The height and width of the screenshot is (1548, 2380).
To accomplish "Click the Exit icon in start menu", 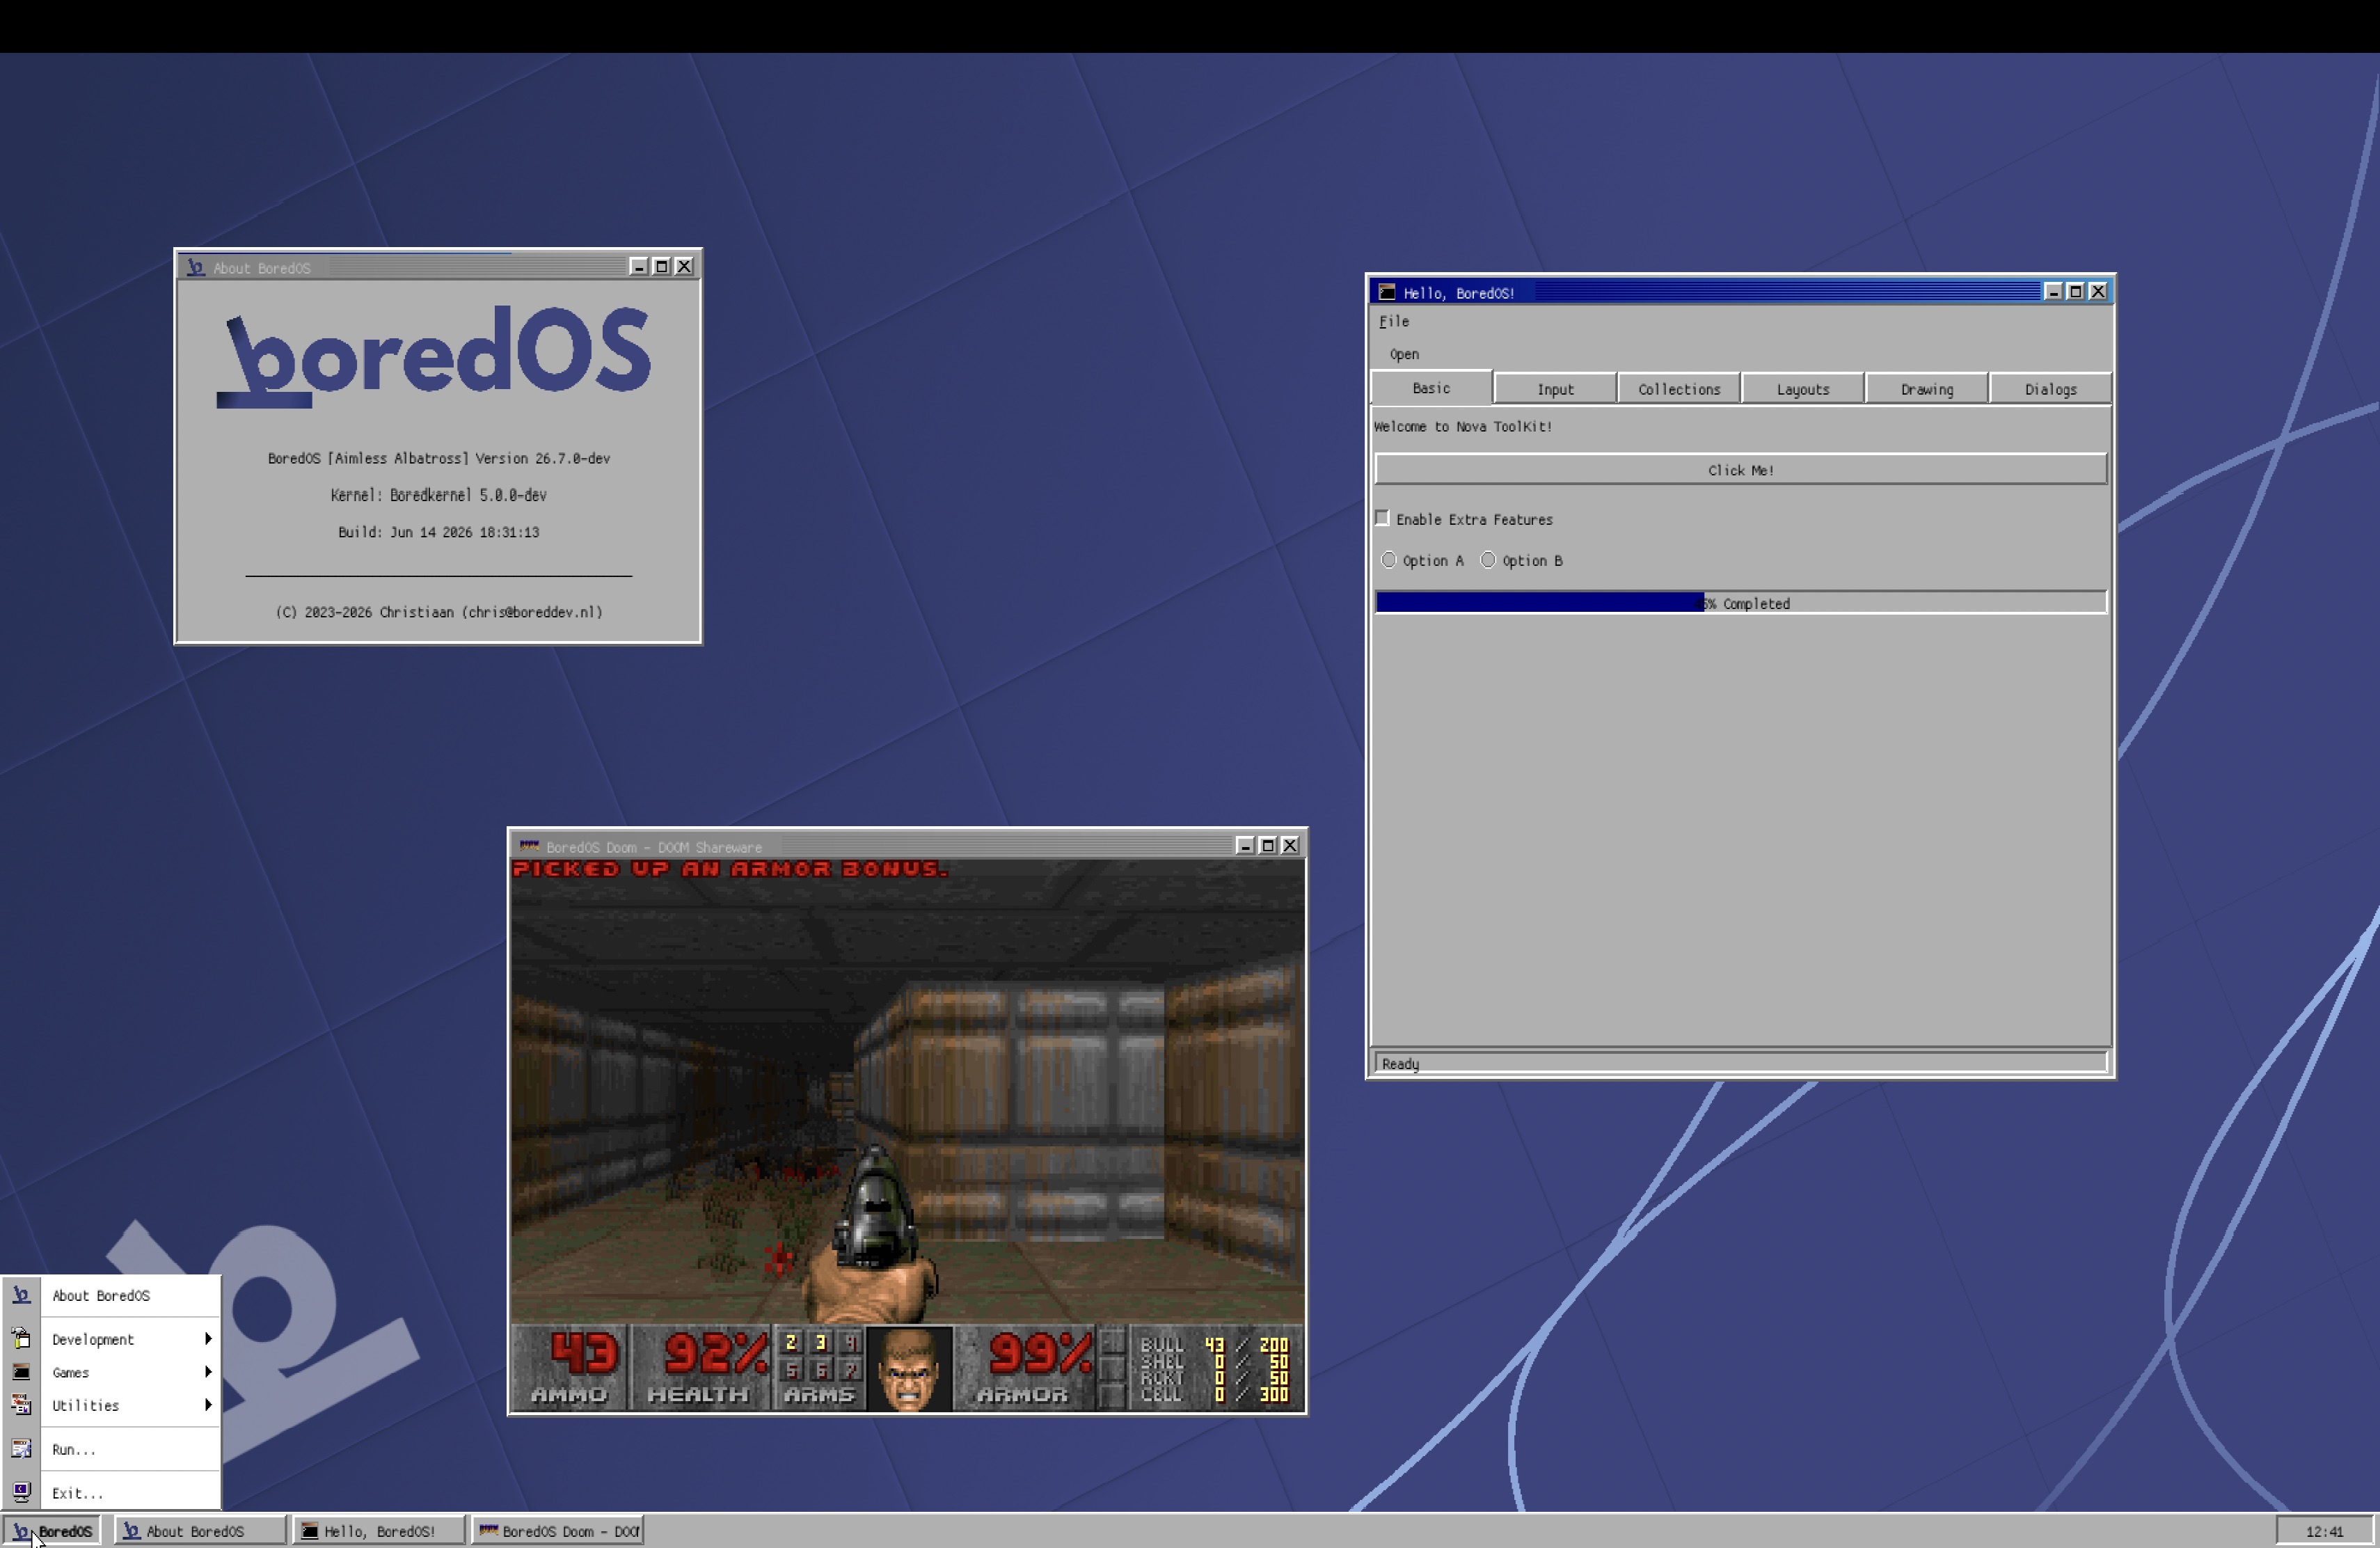I will tap(21, 1492).
